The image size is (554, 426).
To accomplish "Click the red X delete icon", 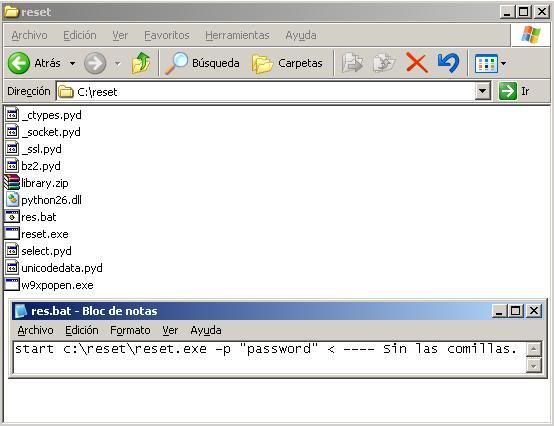I will pos(417,63).
